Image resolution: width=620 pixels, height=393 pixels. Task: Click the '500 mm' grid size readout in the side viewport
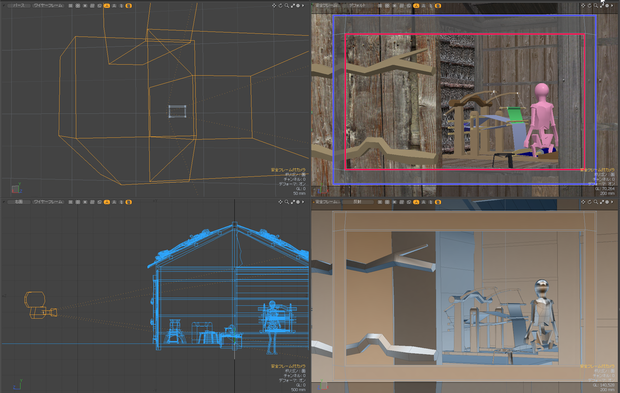pos(298,389)
